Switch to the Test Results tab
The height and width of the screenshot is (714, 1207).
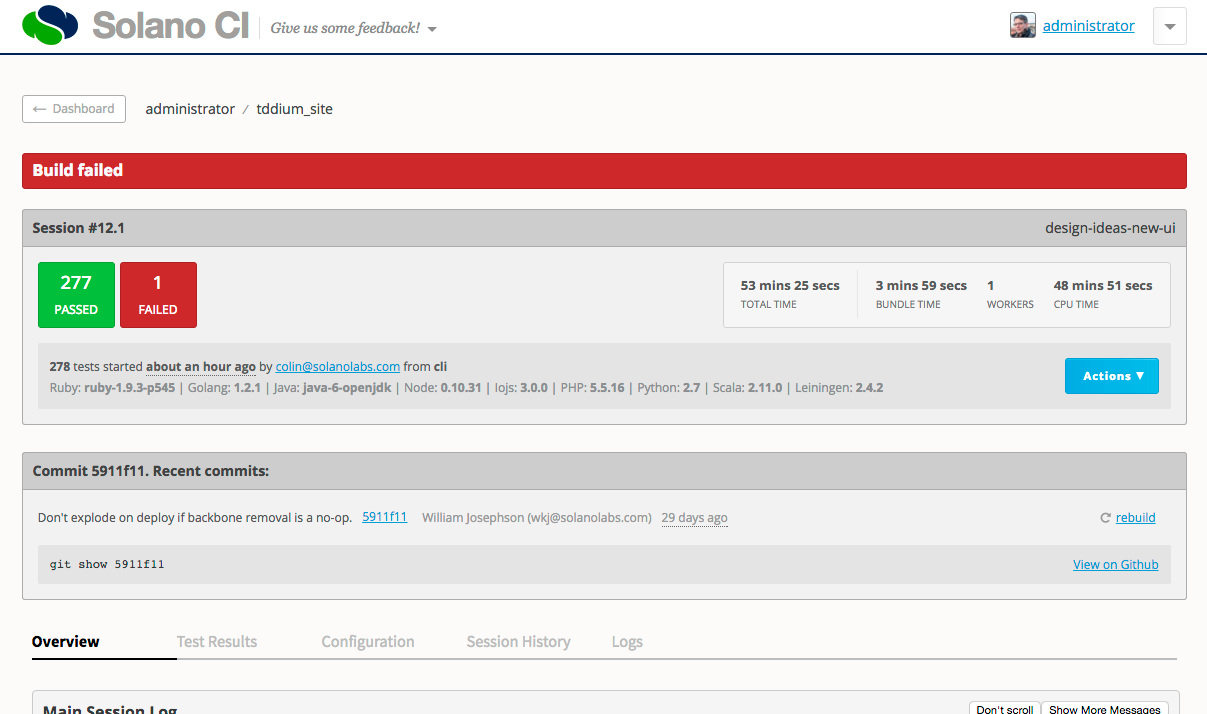tap(217, 642)
